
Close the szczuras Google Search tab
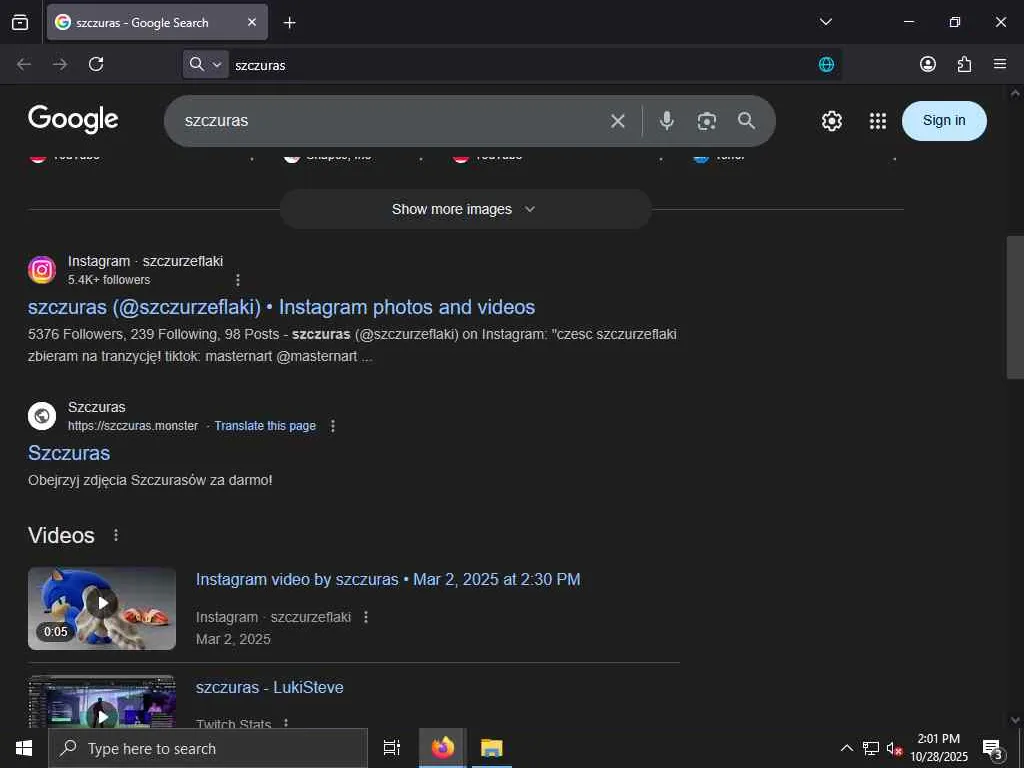tap(252, 22)
